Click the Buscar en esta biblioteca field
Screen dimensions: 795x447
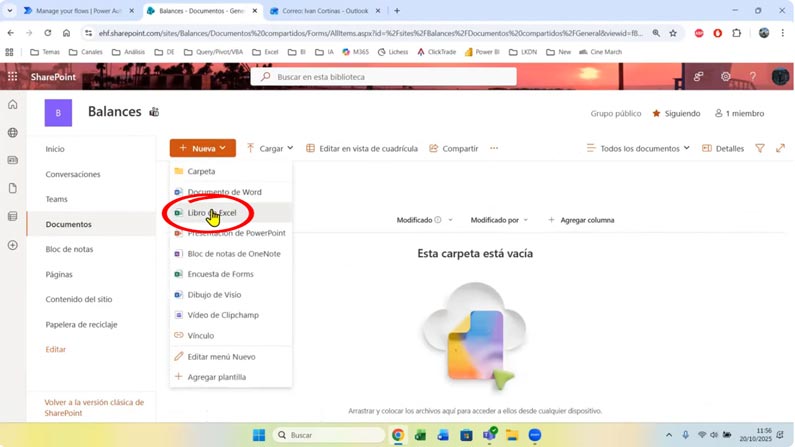tap(384, 77)
